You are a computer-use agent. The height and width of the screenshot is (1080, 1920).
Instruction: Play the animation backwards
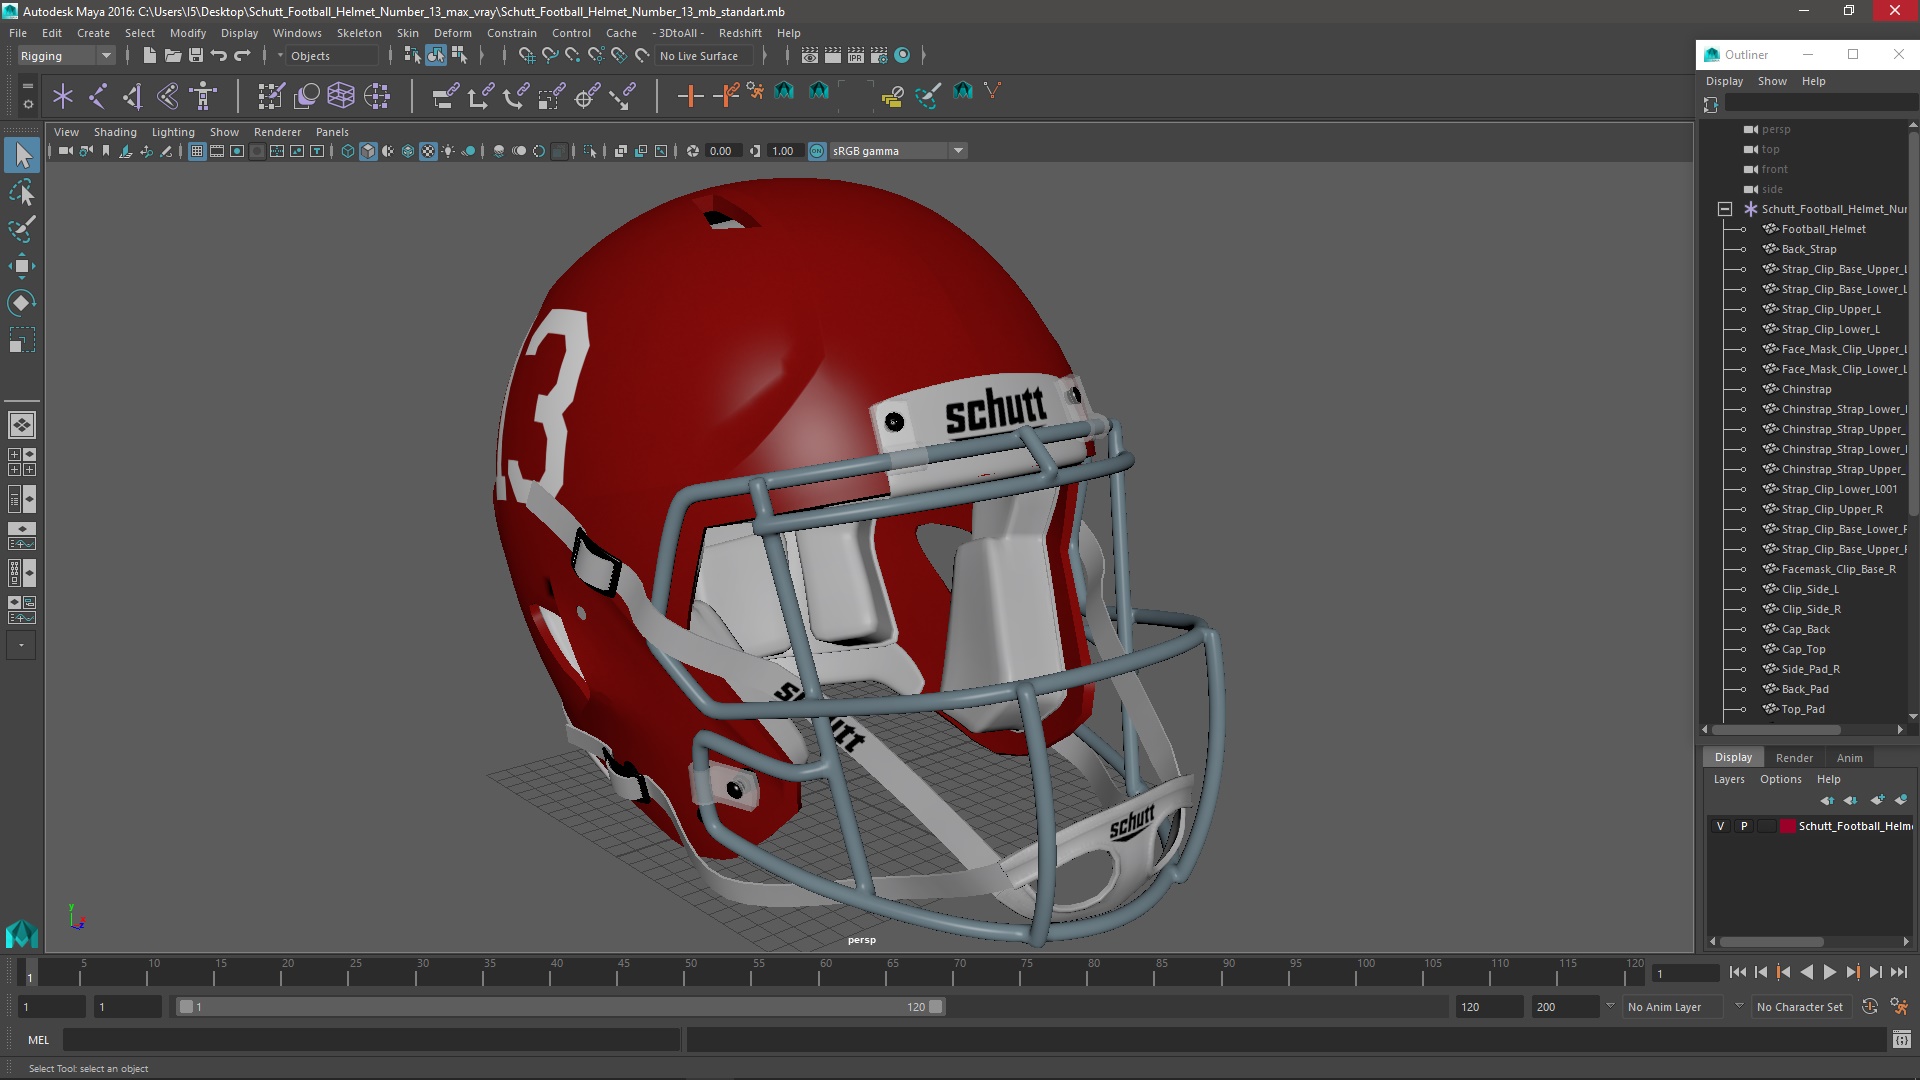(1806, 972)
